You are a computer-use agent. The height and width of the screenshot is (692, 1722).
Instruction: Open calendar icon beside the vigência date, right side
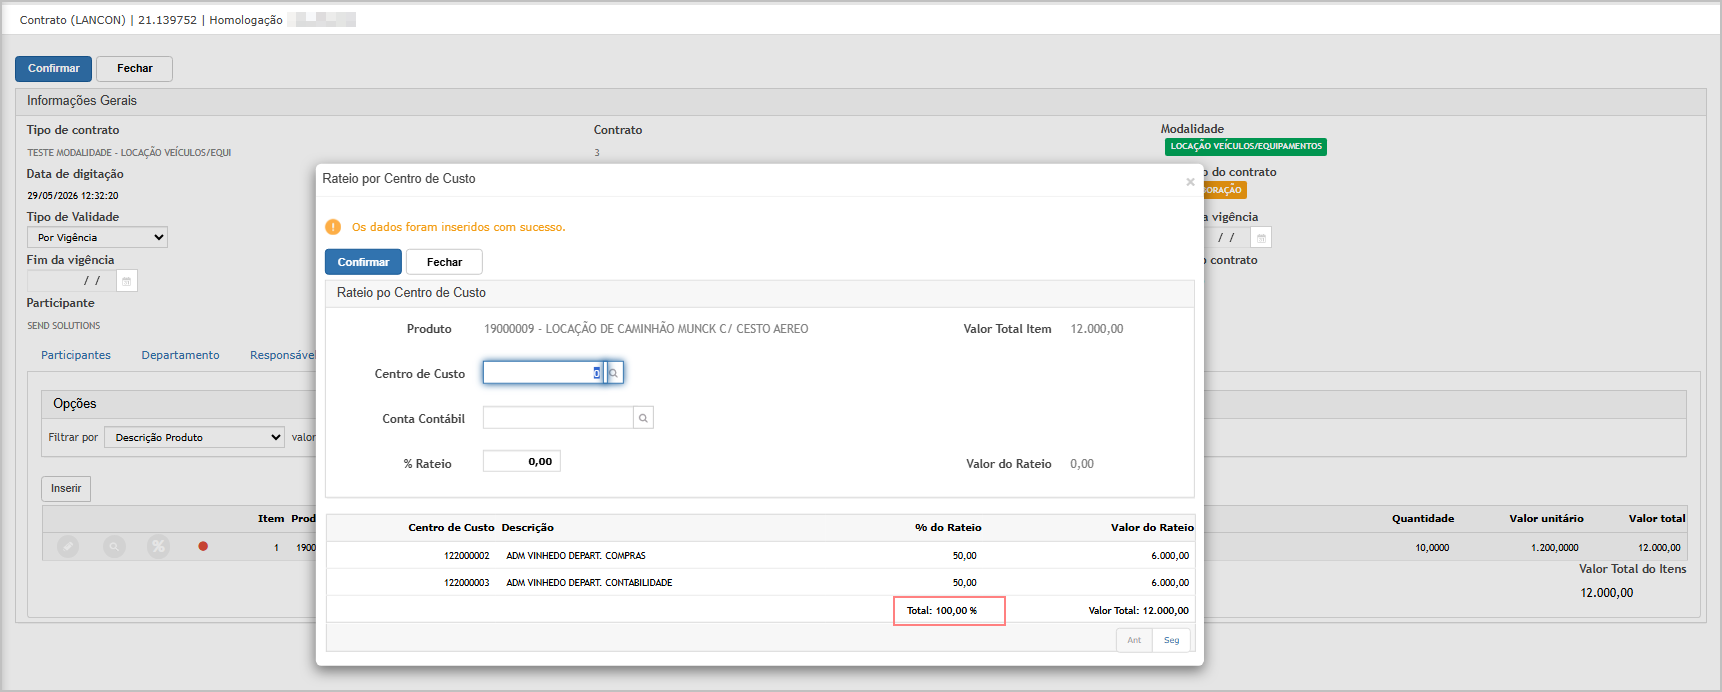[1261, 238]
